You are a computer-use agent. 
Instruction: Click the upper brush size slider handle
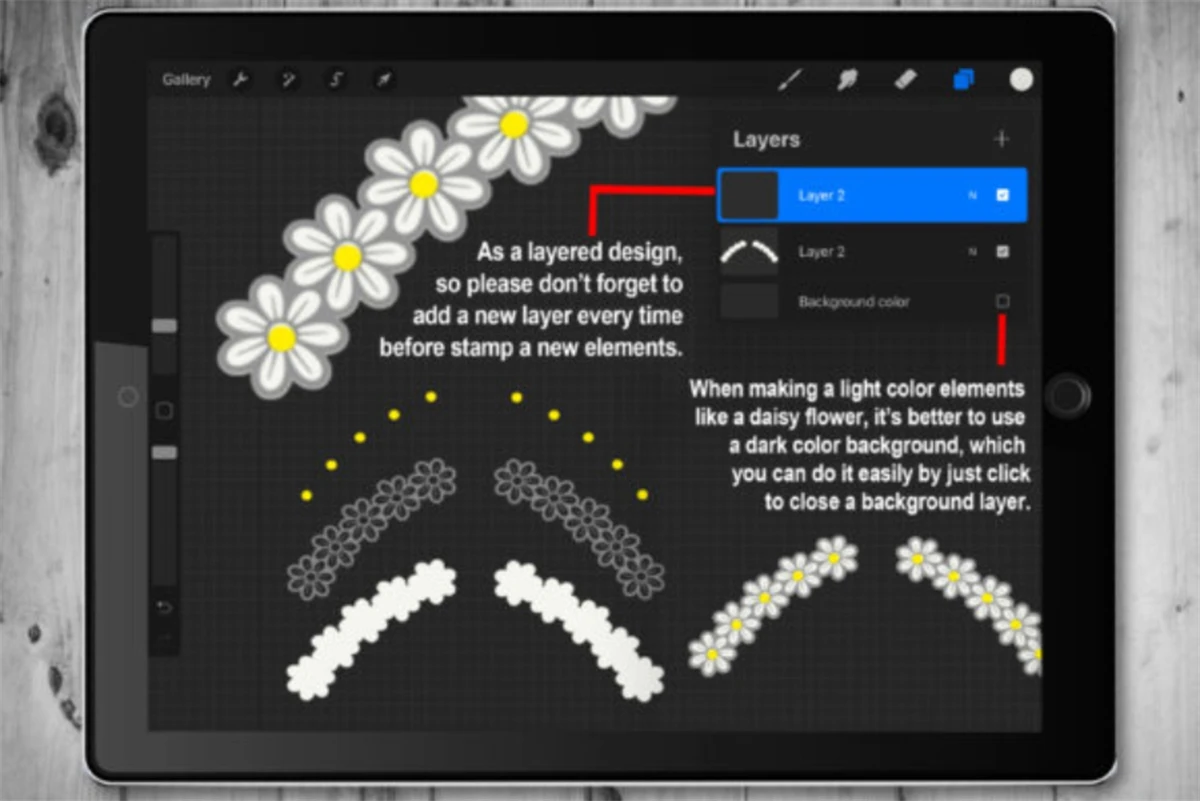point(164,326)
